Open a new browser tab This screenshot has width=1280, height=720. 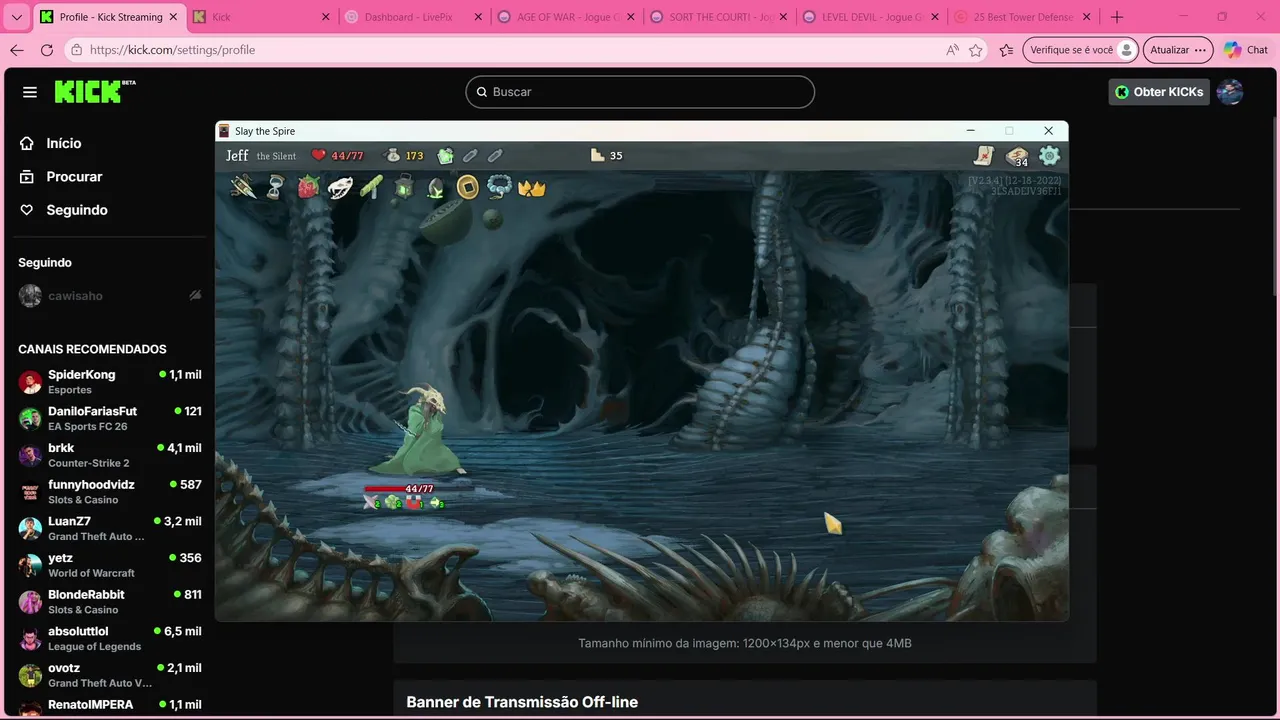(1117, 17)
